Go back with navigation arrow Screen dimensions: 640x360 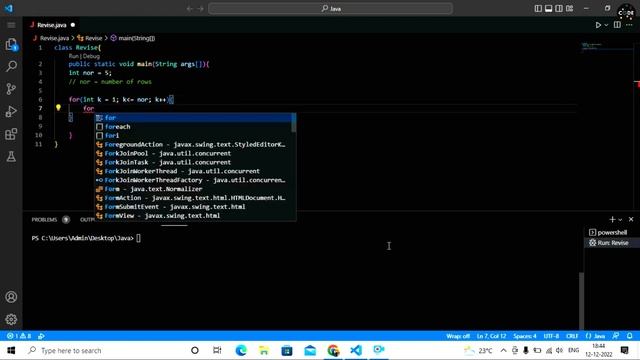(x=189, y=9)
